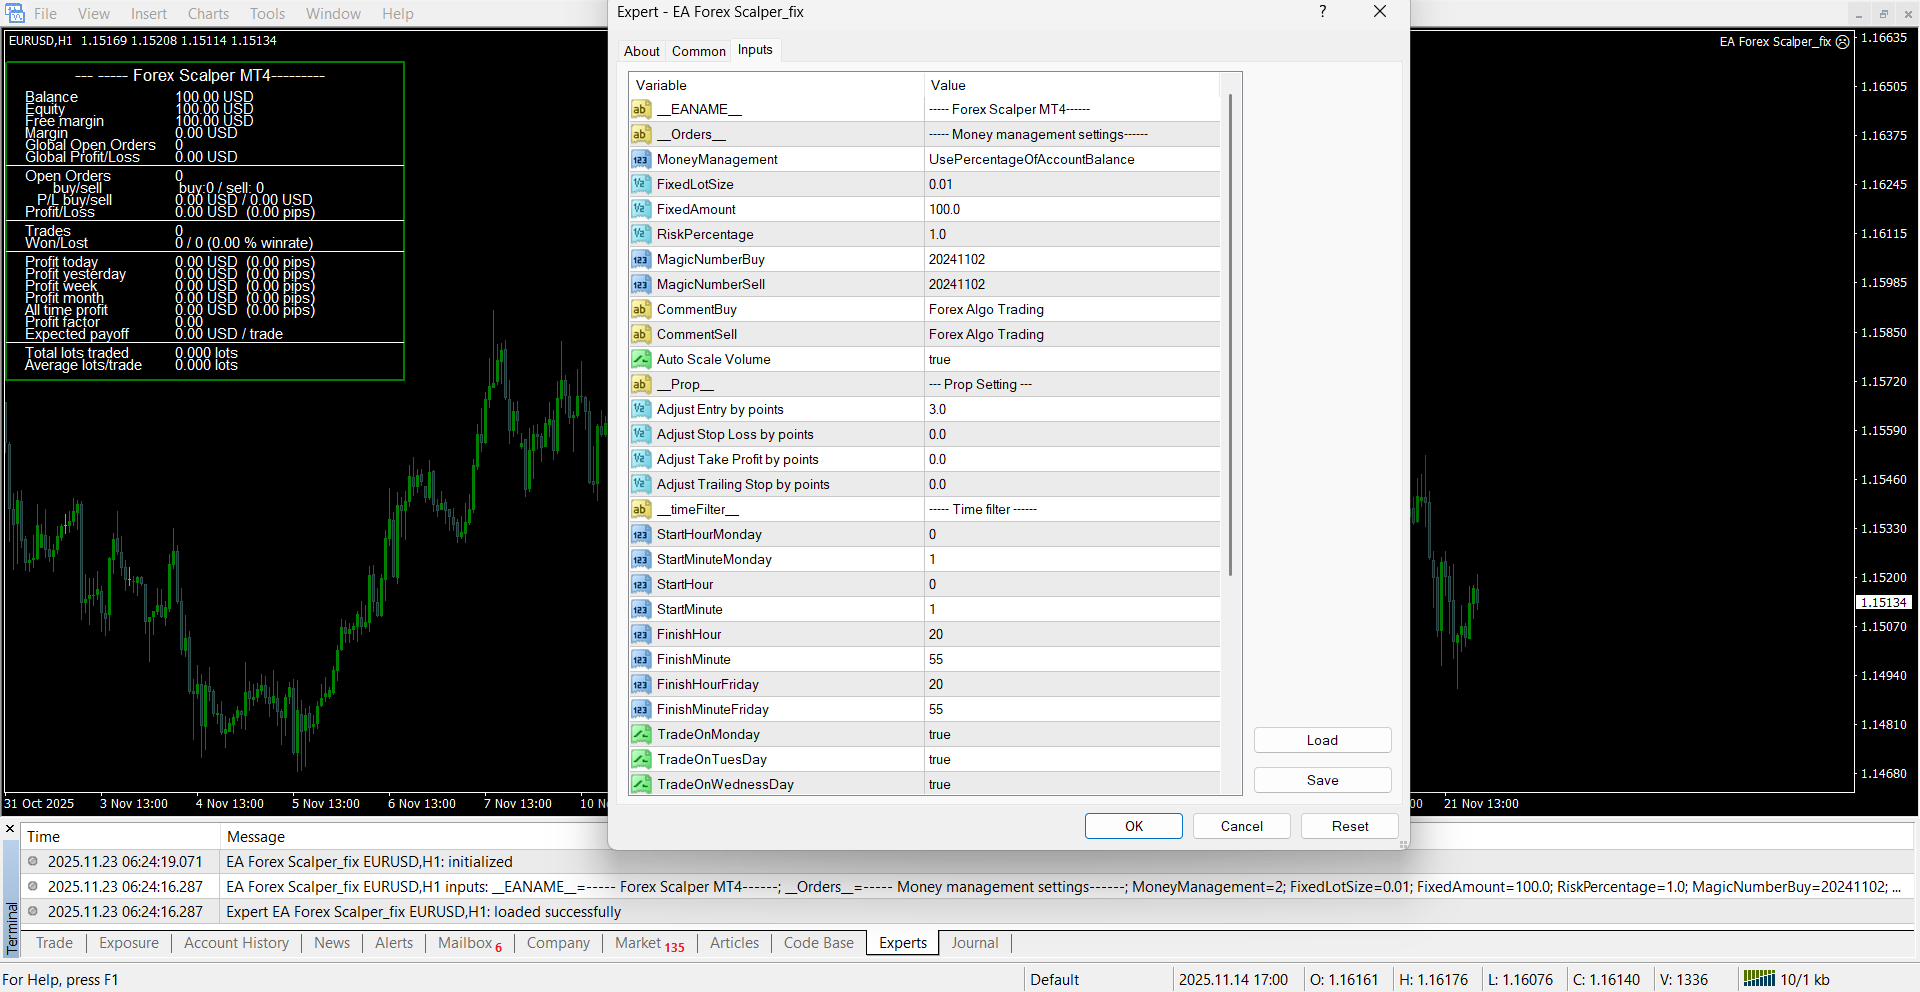Click the boolean icon next to TradeOnMonday
The height and width of the screenshot is (992, 1920).
[x=641, y=734]
